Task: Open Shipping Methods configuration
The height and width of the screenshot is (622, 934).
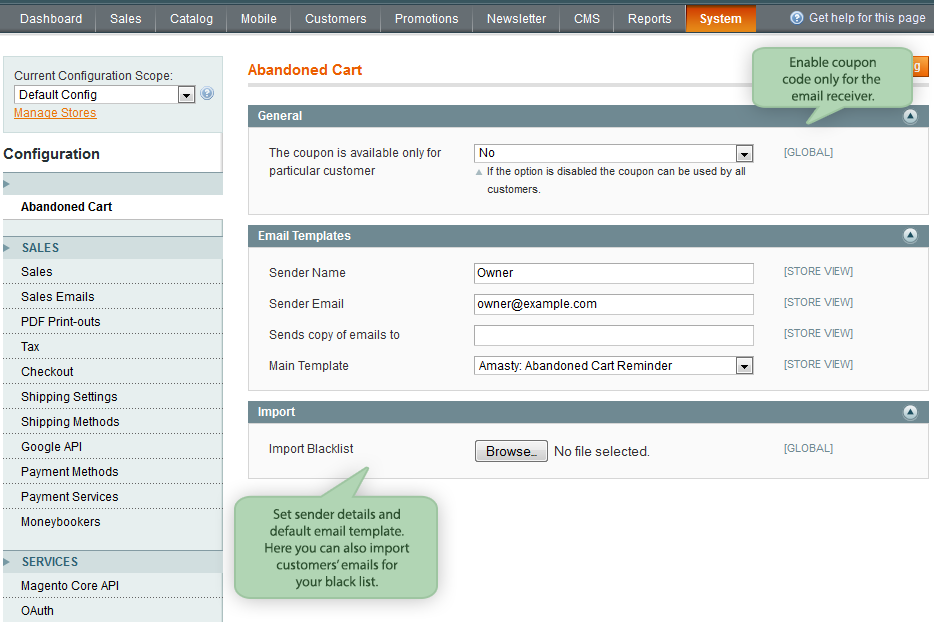Action: (x=113, y=422)
